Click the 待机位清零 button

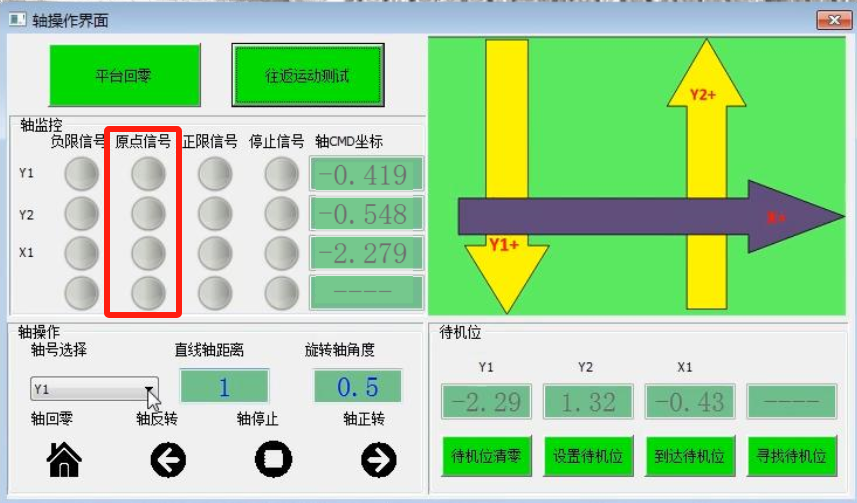tap(487, 457)
